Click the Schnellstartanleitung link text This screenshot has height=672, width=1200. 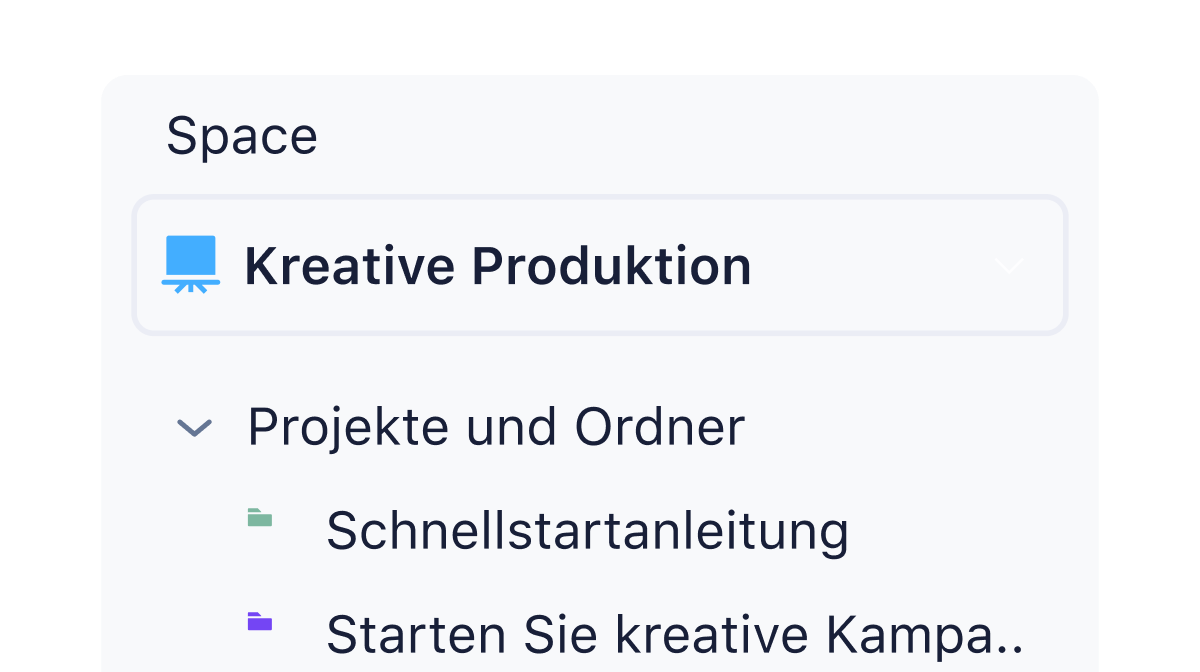coord(588,530)
